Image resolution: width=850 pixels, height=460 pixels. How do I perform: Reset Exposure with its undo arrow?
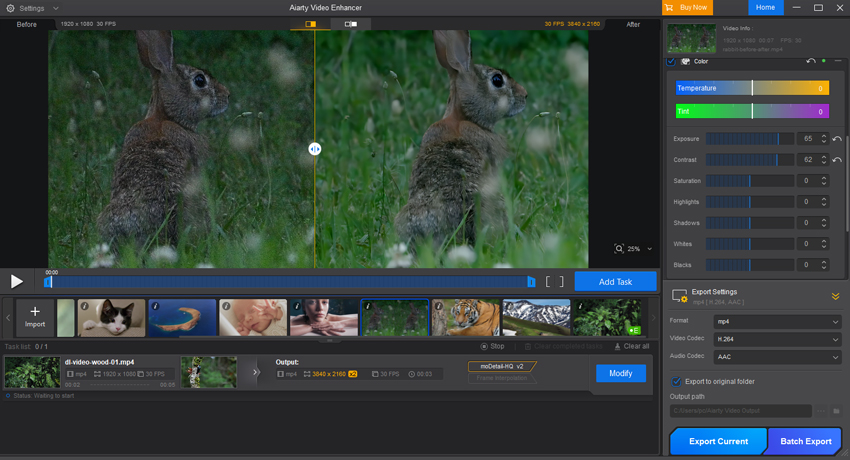point(837,139)
